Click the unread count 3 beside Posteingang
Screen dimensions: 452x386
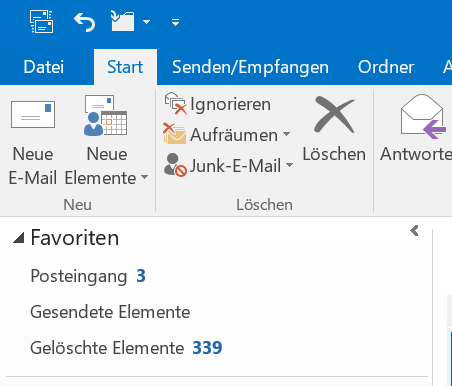(x=141, y=276)
